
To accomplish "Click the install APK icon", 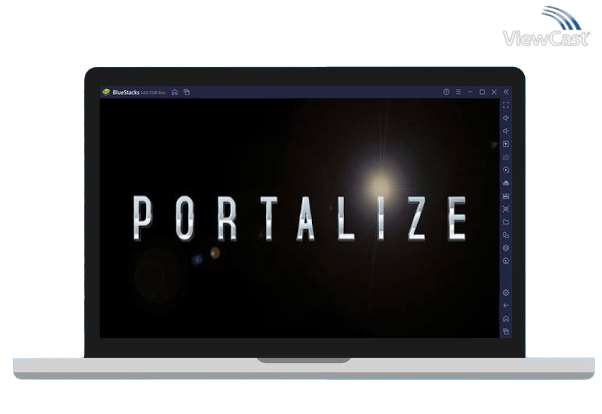I will [506, 183].
